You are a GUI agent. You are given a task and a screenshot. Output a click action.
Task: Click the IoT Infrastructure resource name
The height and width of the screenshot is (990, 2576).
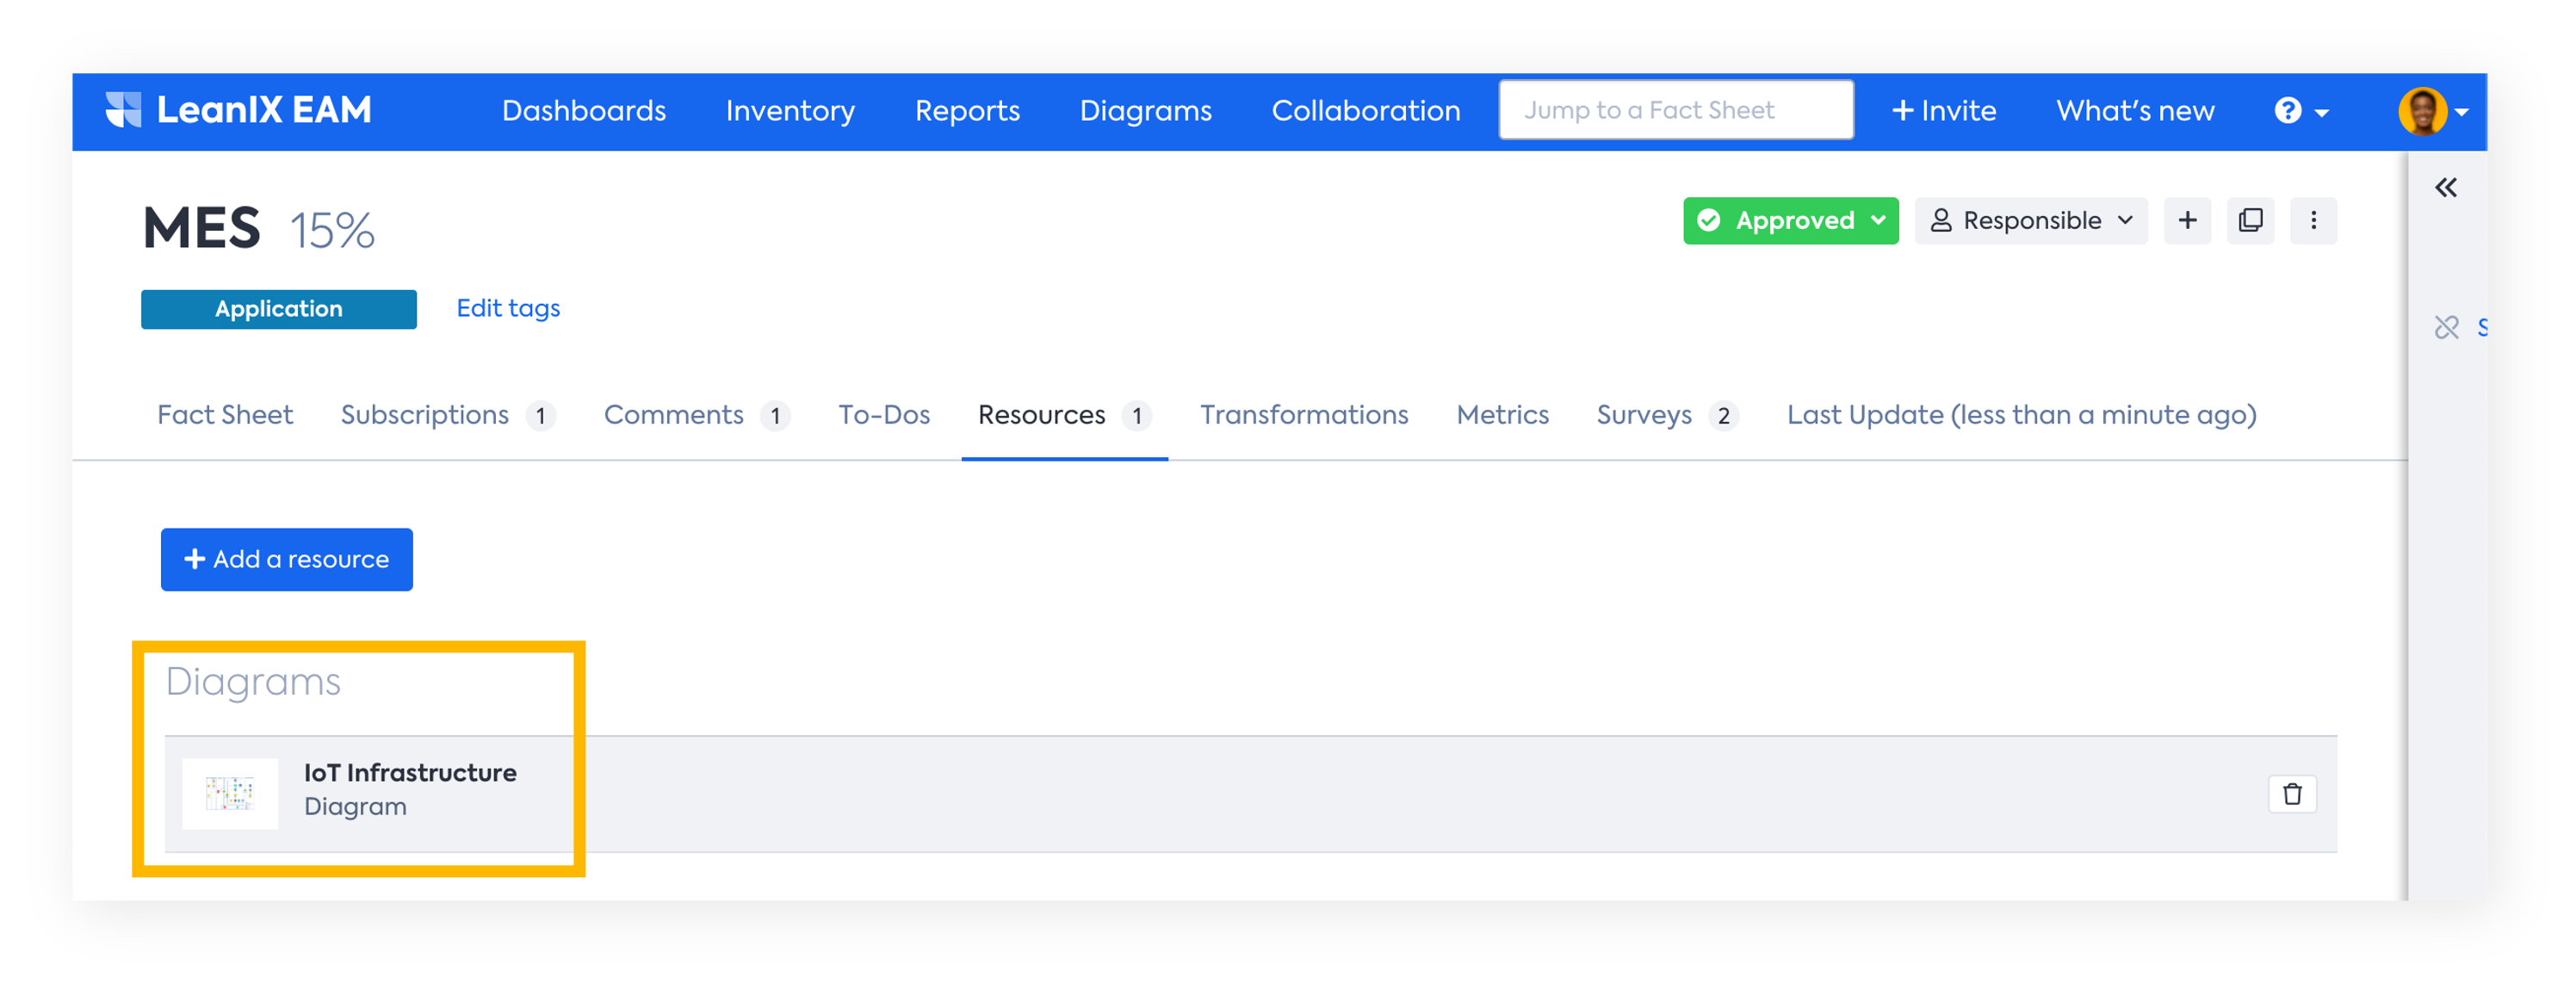(410, 773)
